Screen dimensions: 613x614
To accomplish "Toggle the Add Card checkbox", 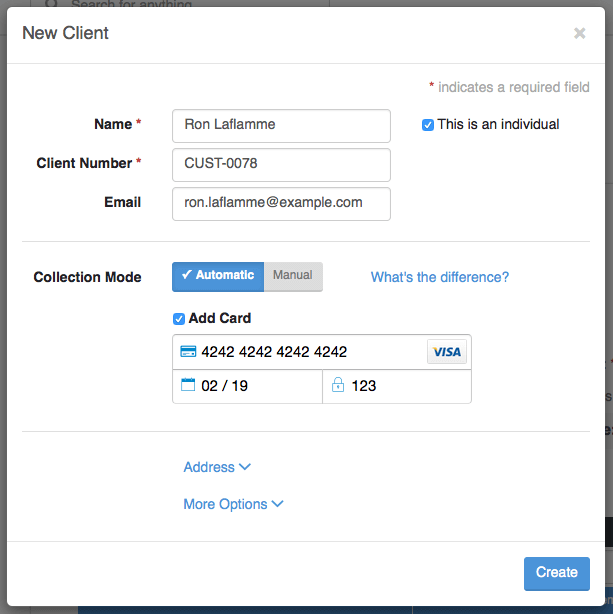I will [179, 319].
